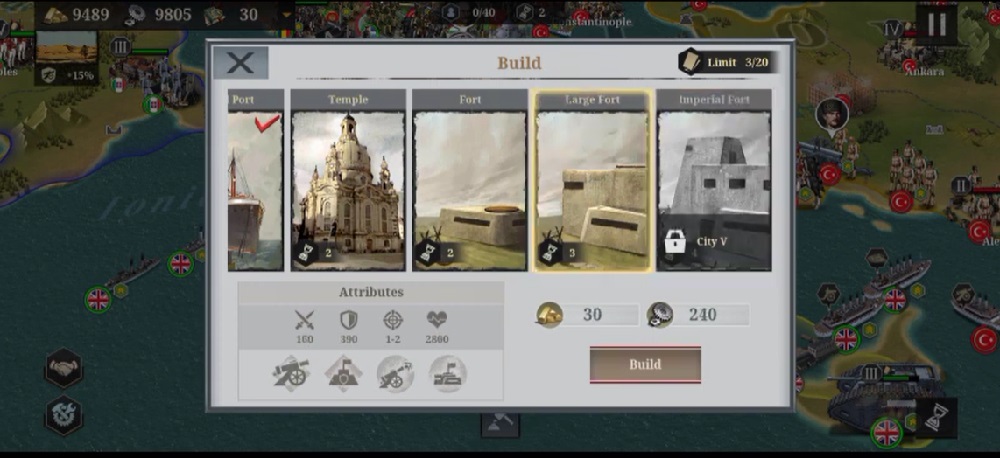Select the Fort building card
The height and width of the screenshot is (458, 1000).
[x=469, y=180]
